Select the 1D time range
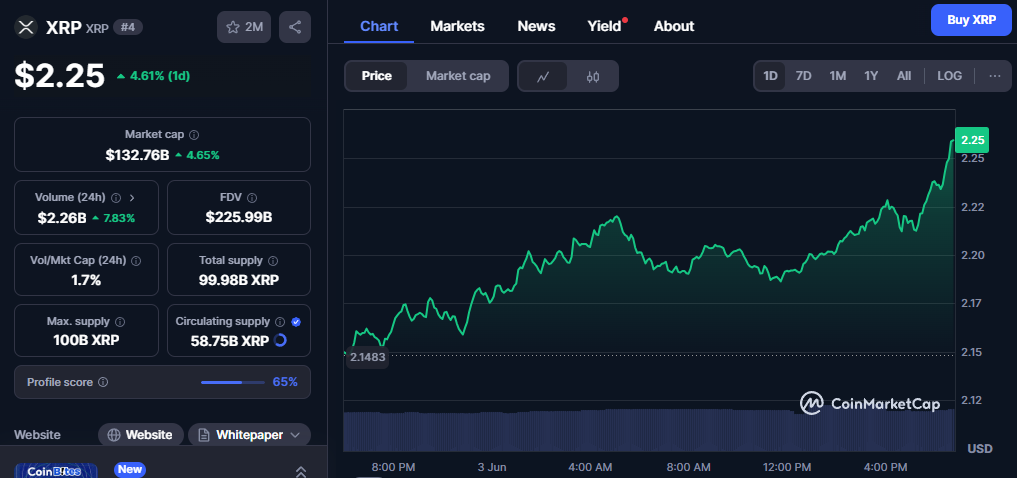1017x478 pixels. point(770,76)
